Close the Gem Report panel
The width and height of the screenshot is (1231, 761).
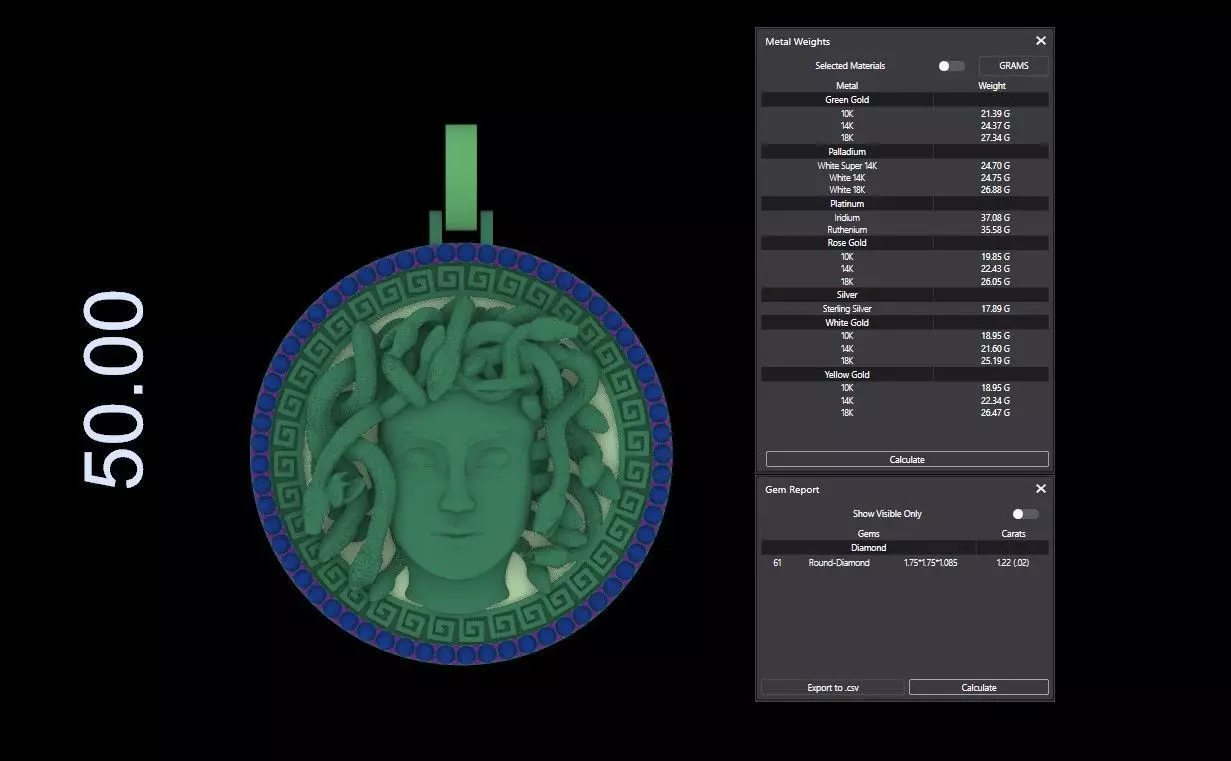click(x=1041, y=489)
